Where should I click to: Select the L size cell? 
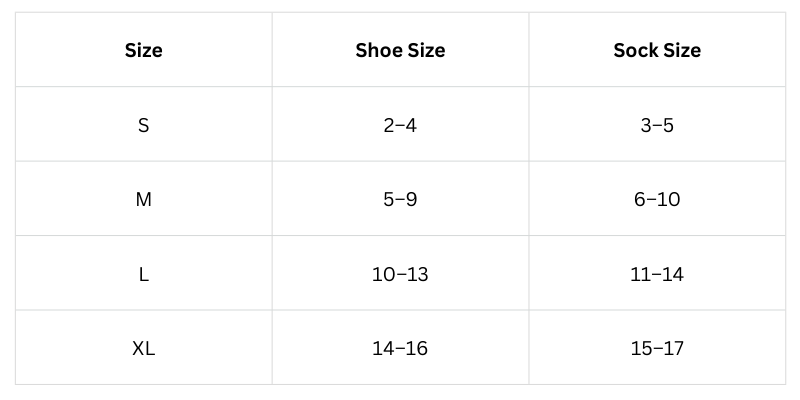click(143, 274)
